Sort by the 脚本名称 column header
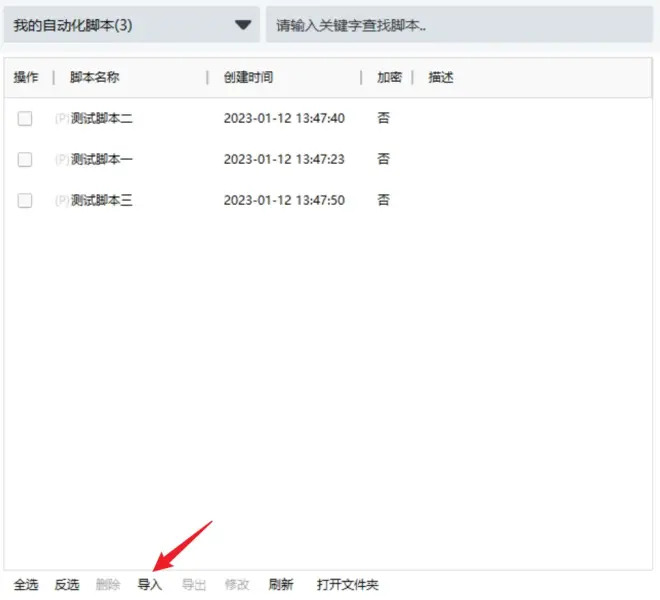The image size is (660, 600). tap(95, 77)
